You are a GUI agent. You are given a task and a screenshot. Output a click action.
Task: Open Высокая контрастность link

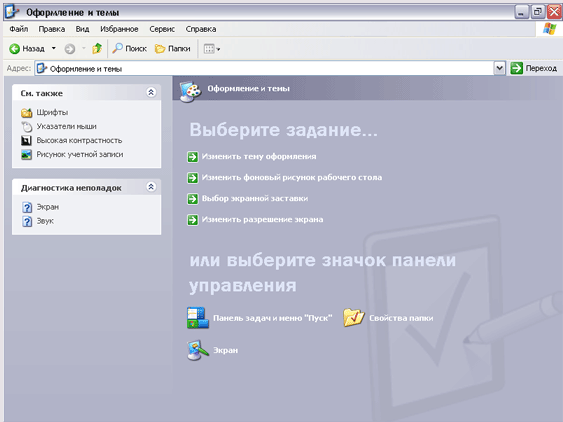tap(79, 140)
